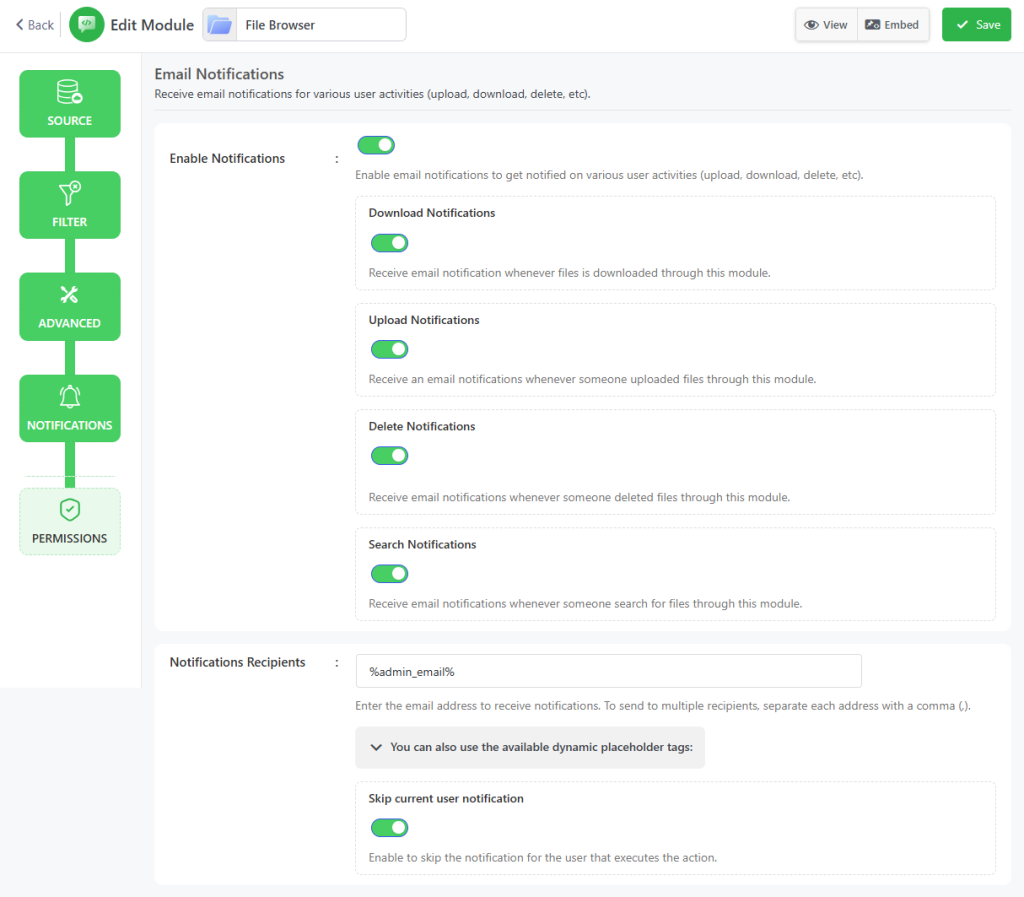Click the Source database icon
Screen dimensions: 1024x897
tap(70, 93)
